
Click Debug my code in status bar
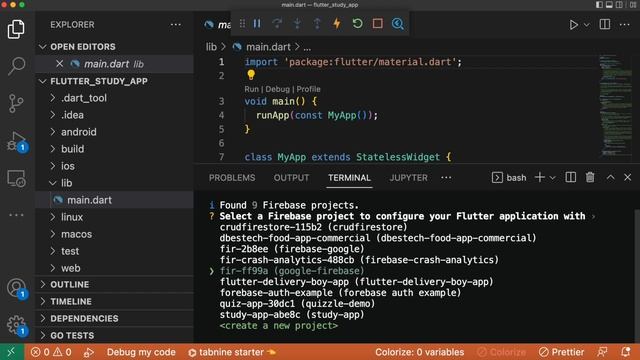tap(141, 352)
